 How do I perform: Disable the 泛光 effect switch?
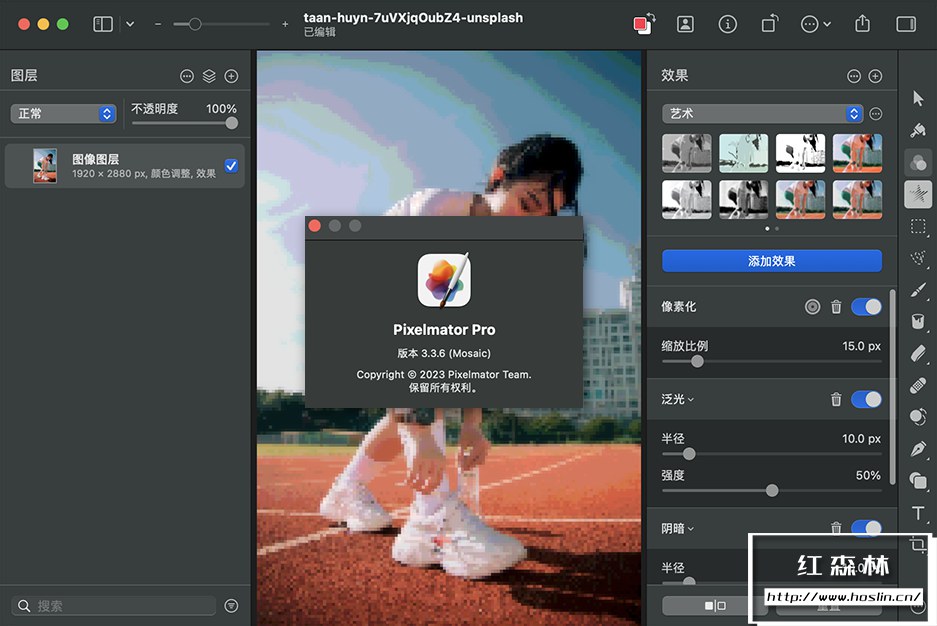tap(866, 399)
